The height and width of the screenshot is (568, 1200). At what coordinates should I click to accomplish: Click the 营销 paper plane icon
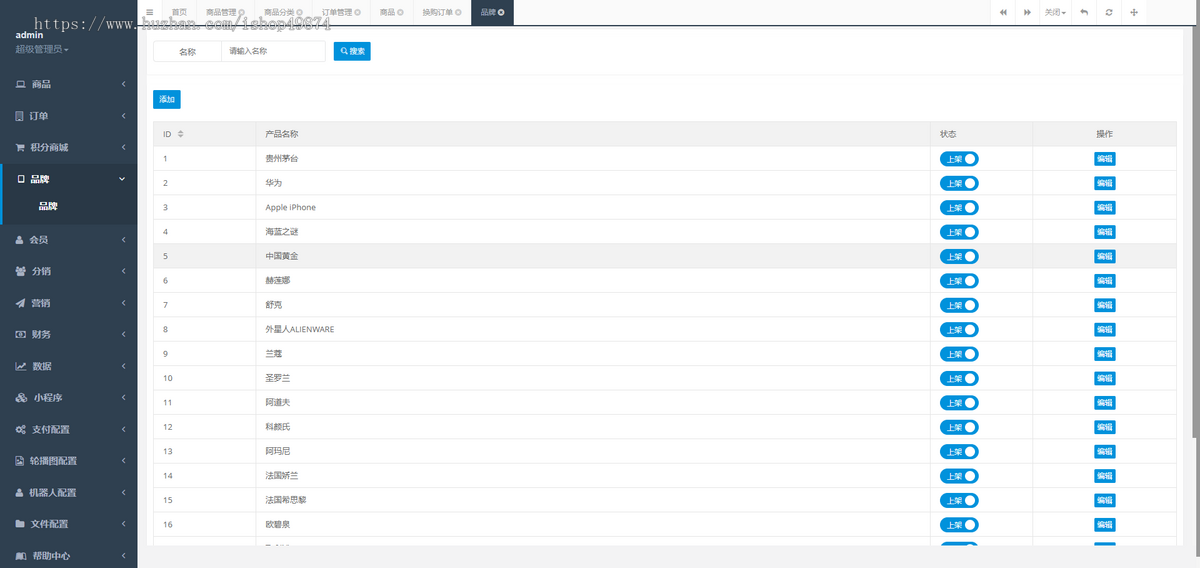[x=20, y=303]
